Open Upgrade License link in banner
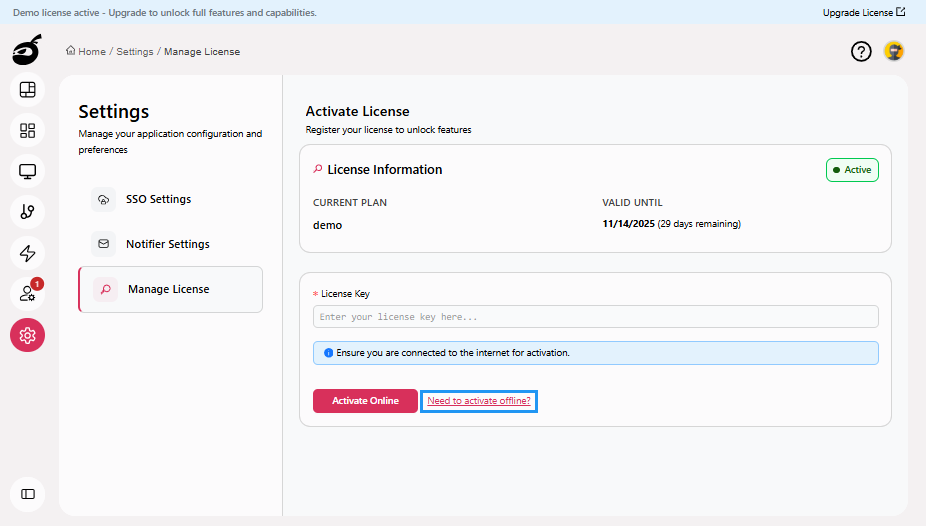The image size is (926, 526). point(864,12)
